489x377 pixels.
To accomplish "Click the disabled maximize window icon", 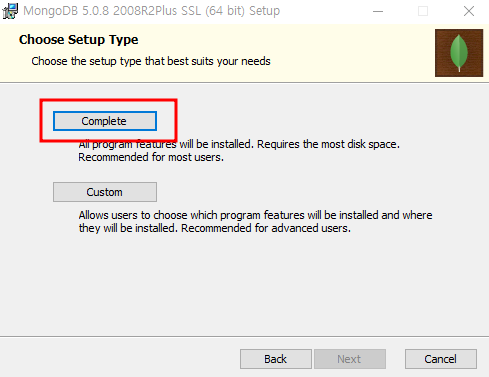I will point(423,11).
